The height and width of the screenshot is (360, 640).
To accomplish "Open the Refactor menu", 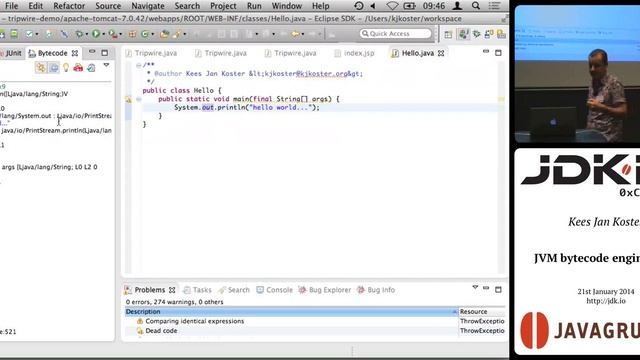I will click(69, 6).
